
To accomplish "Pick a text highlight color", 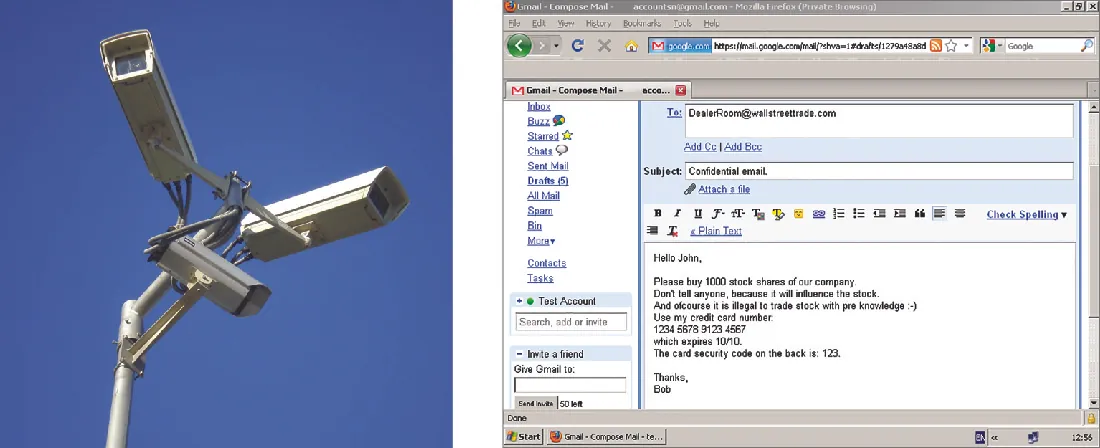I will click(778, 214).
